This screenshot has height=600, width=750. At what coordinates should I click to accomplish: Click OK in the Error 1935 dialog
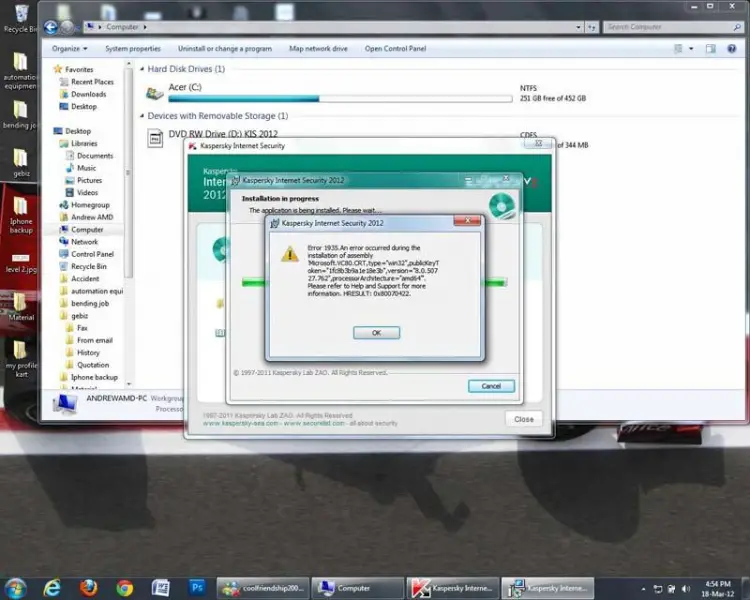(x=376, y=333)
